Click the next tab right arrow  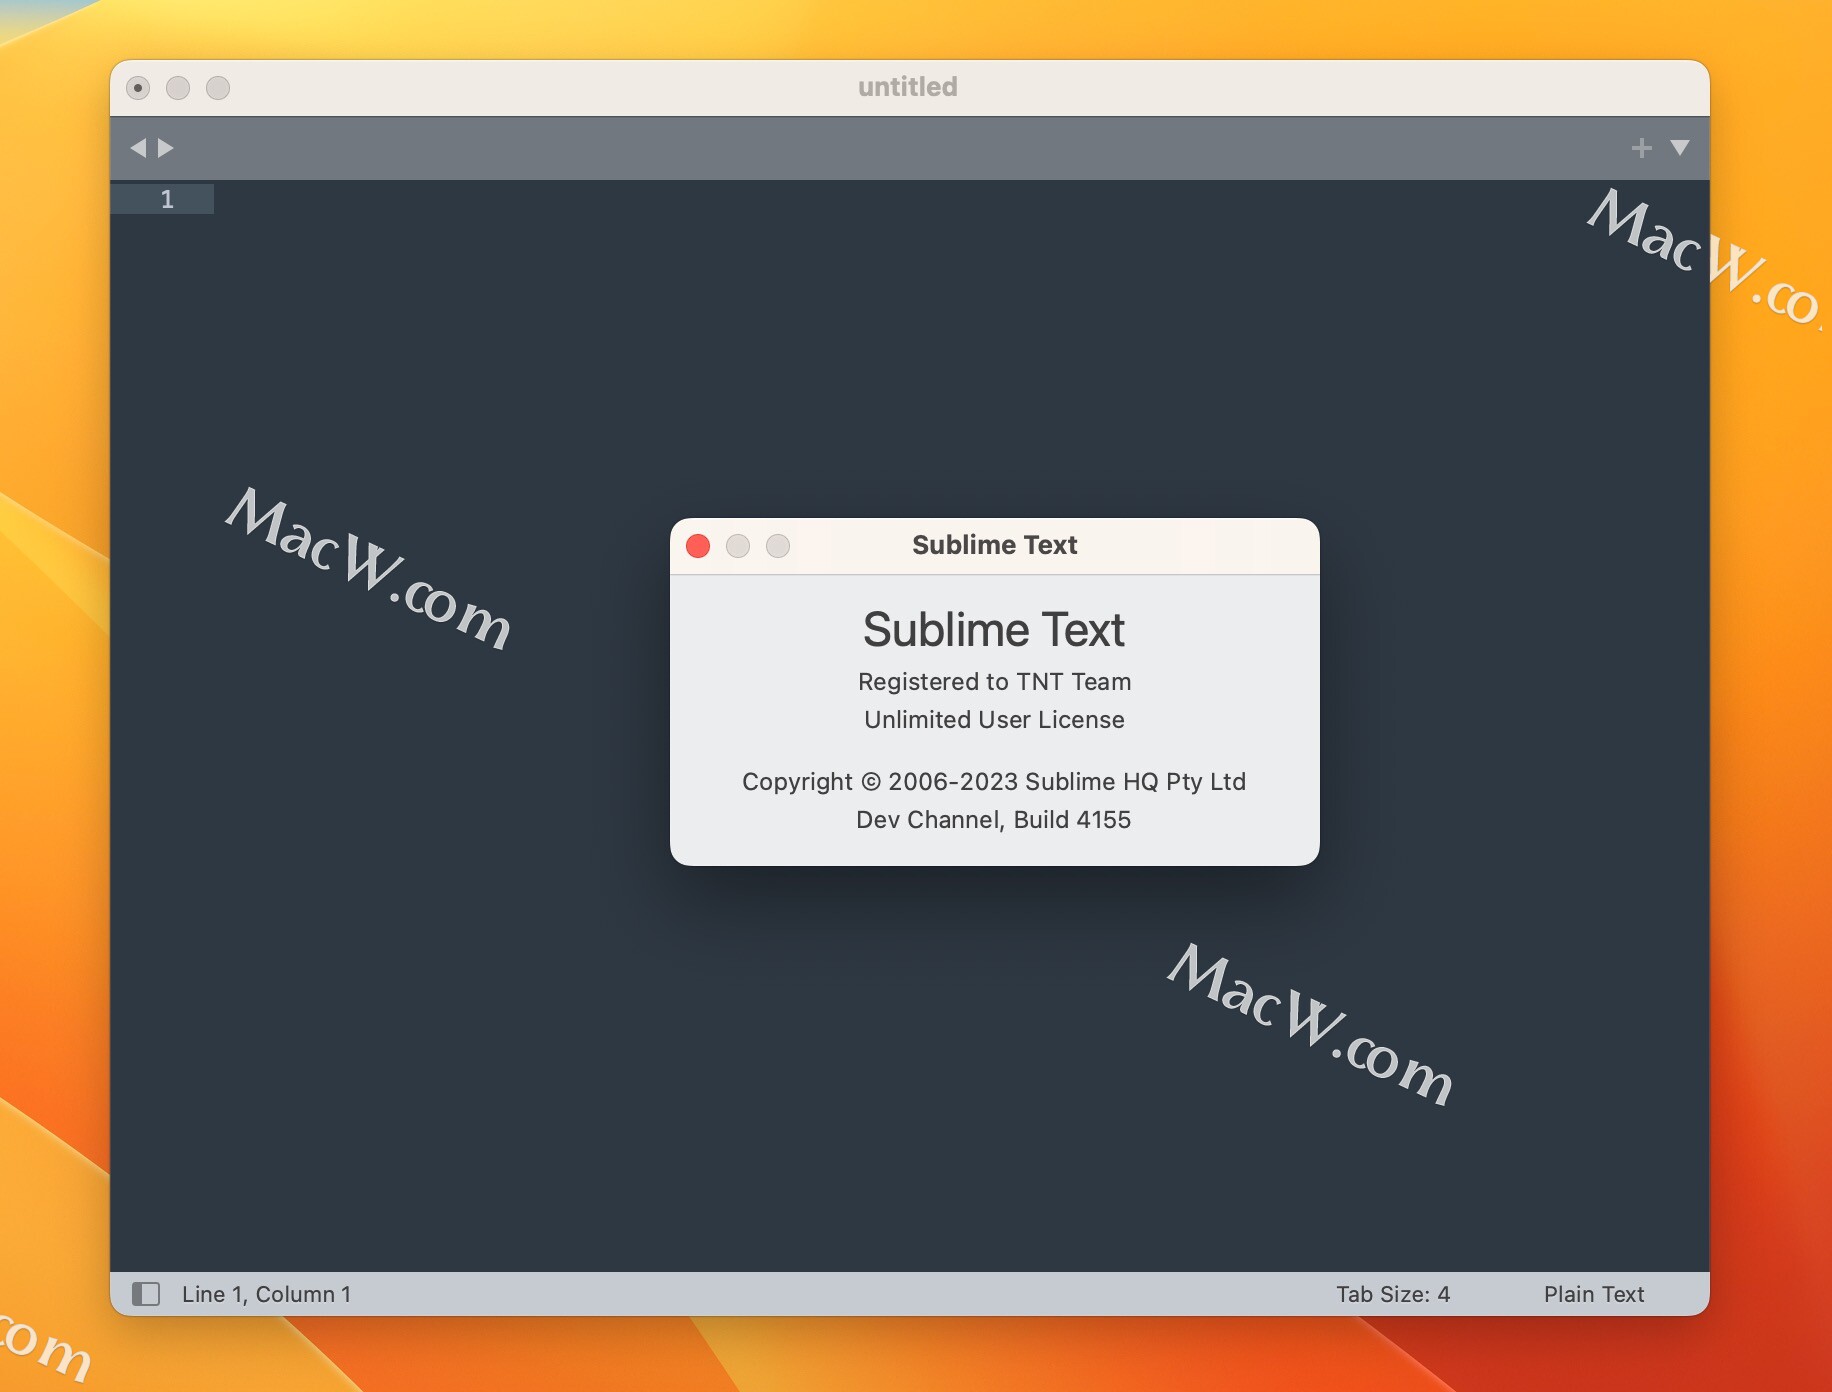[166, 148]
